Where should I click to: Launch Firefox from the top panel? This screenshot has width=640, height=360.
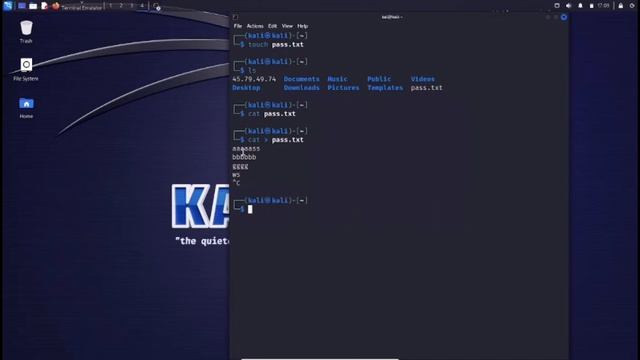(56, 6)
